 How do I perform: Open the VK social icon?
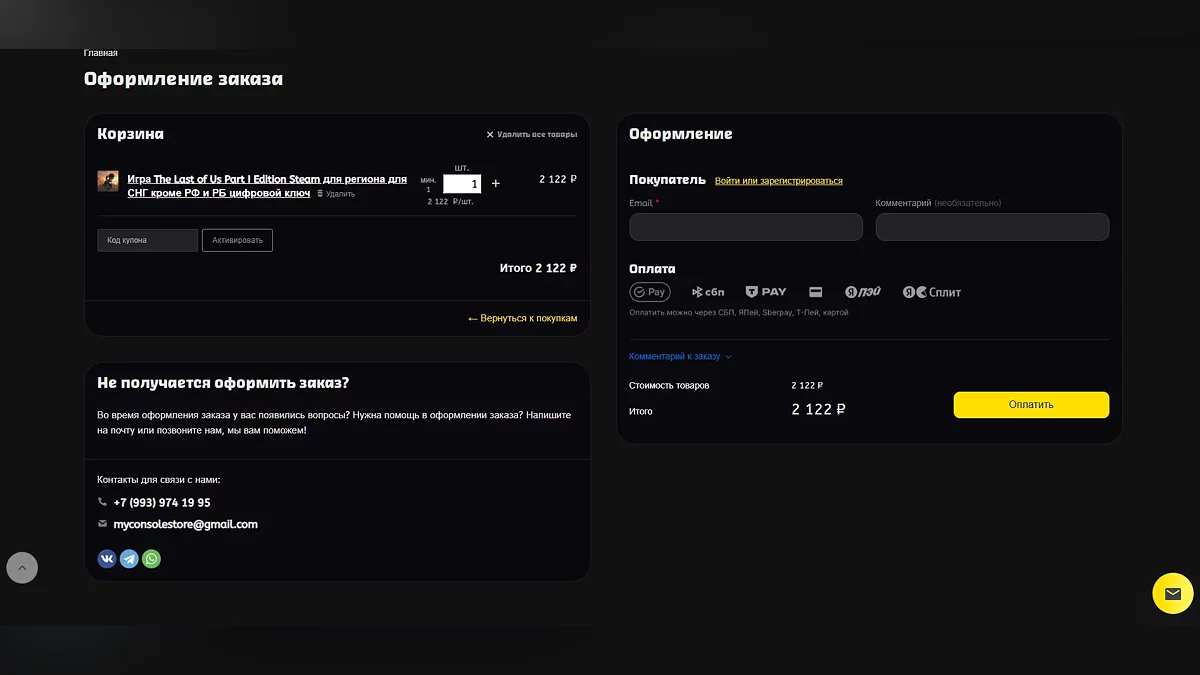pyautogui.click(x=107, y=559)
